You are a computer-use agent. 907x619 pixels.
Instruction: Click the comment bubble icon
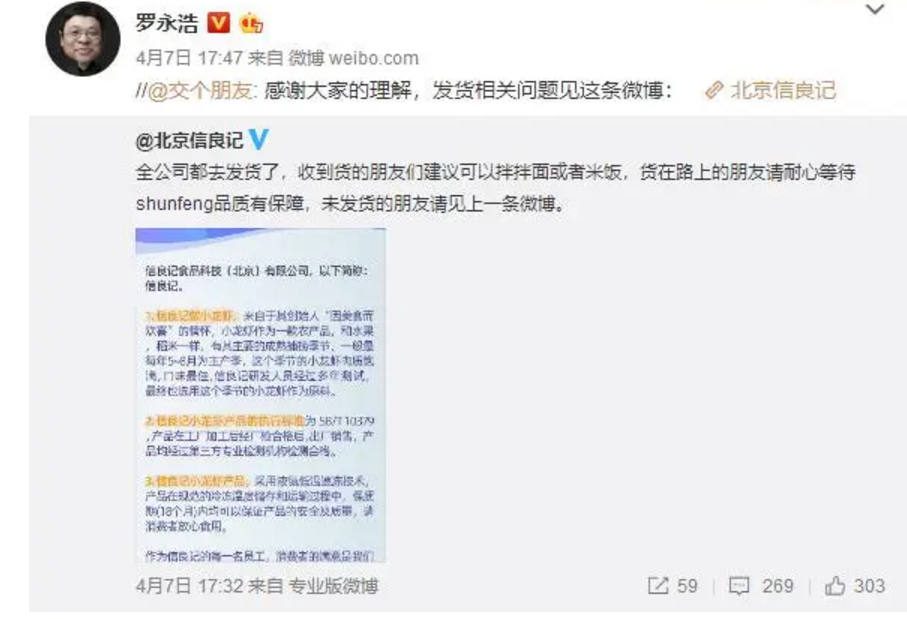[739, 586]
